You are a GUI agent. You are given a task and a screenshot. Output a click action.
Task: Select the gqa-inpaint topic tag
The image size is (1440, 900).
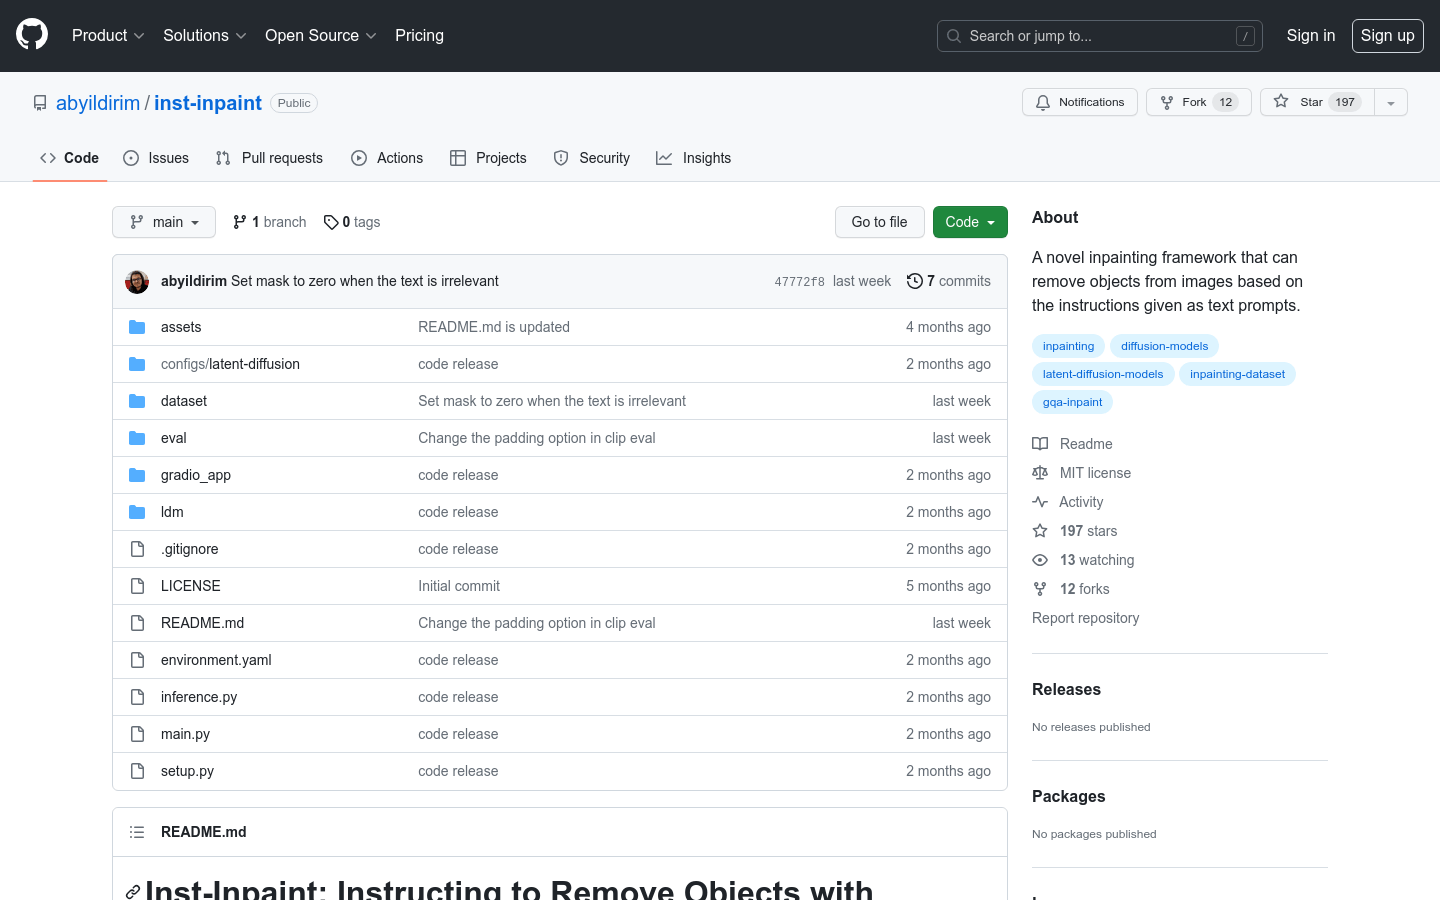point(1072,402)
